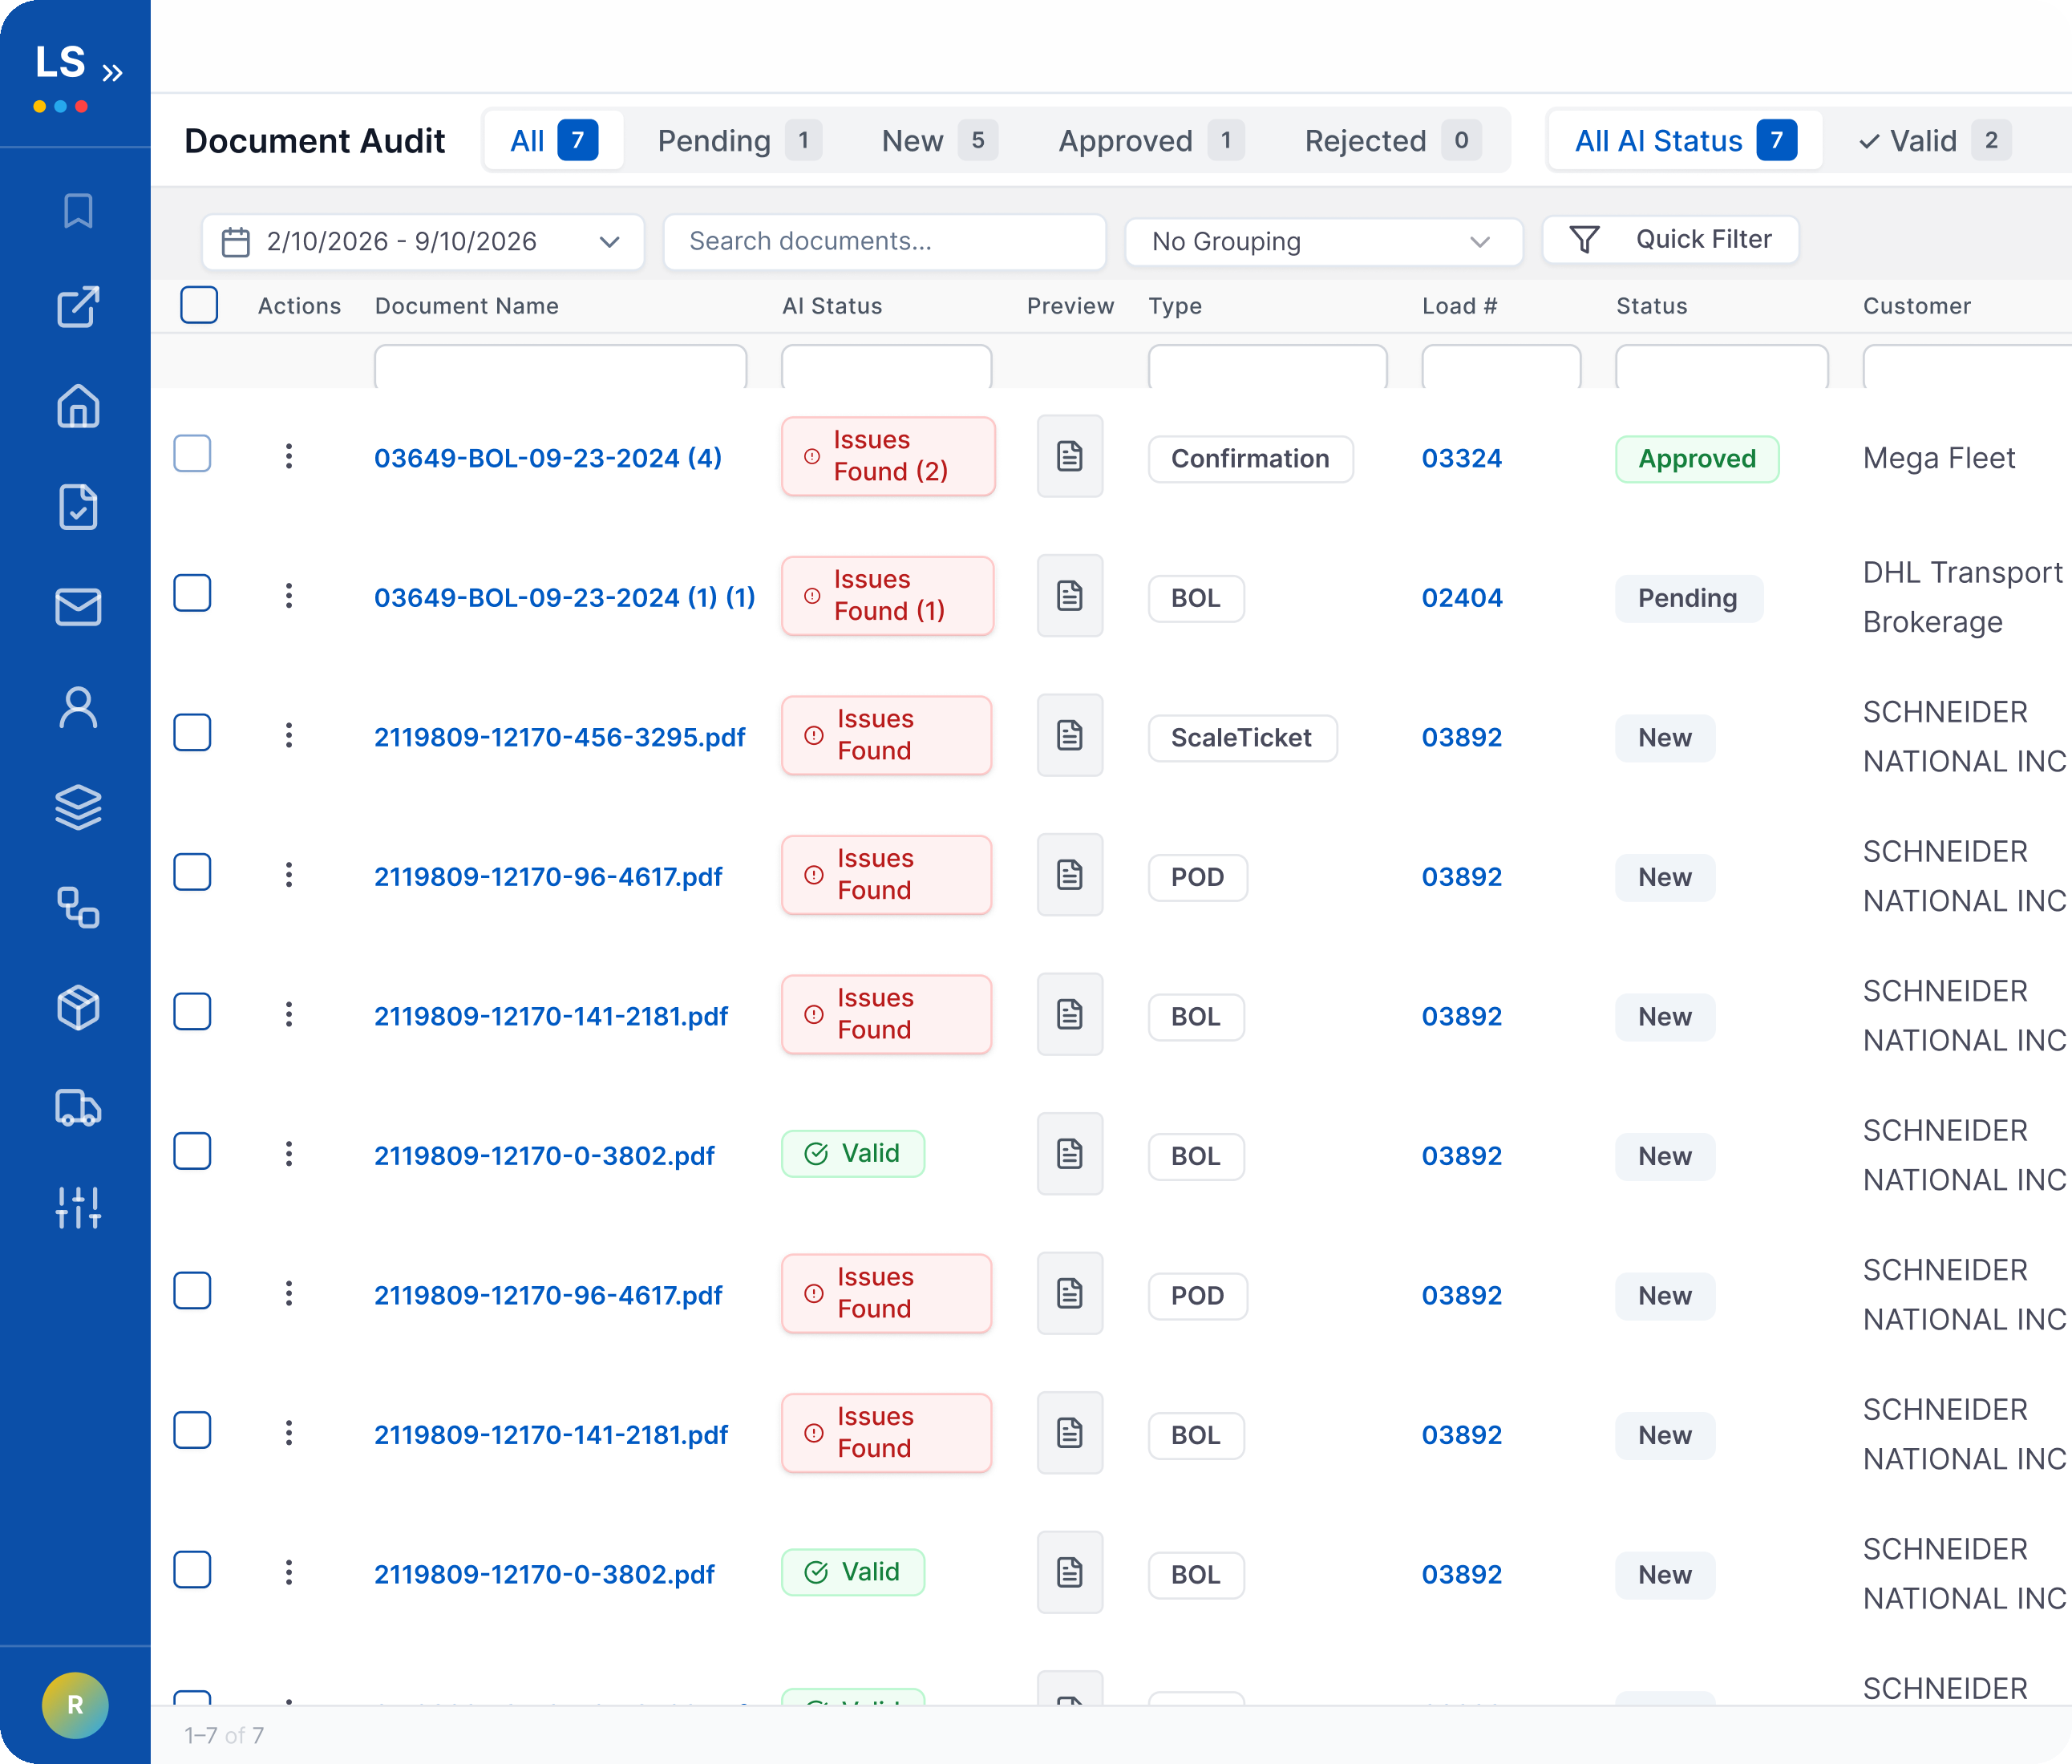Open the truck icon in the sidebar
2072x1764 pixels.
point(78,1108)
